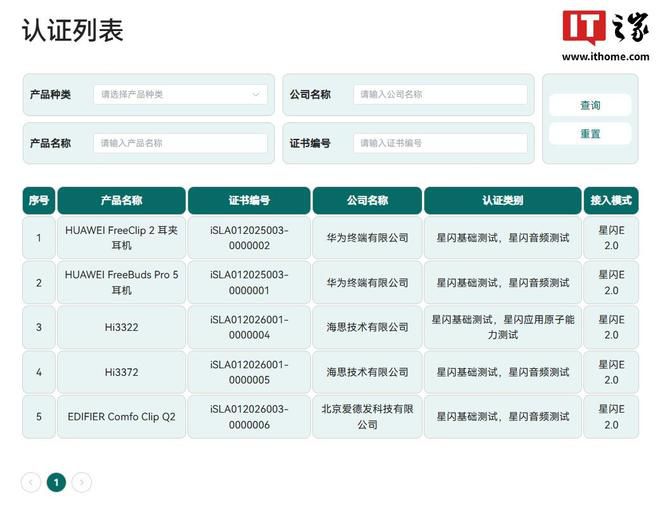
Task: Click certificate iSLA012025003-0000001
Action: tap(249, 282)
